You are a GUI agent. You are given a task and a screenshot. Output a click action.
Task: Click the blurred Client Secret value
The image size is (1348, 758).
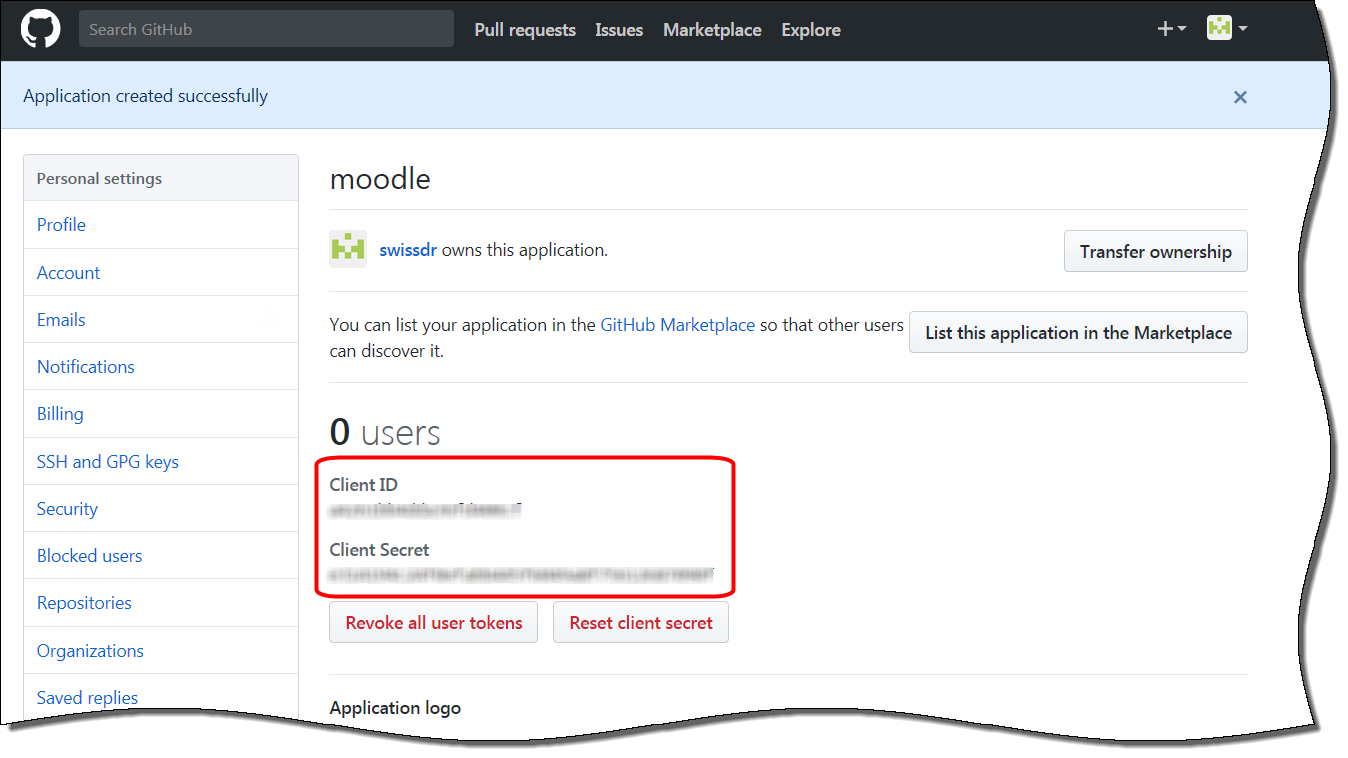click(x=521, y=574)
